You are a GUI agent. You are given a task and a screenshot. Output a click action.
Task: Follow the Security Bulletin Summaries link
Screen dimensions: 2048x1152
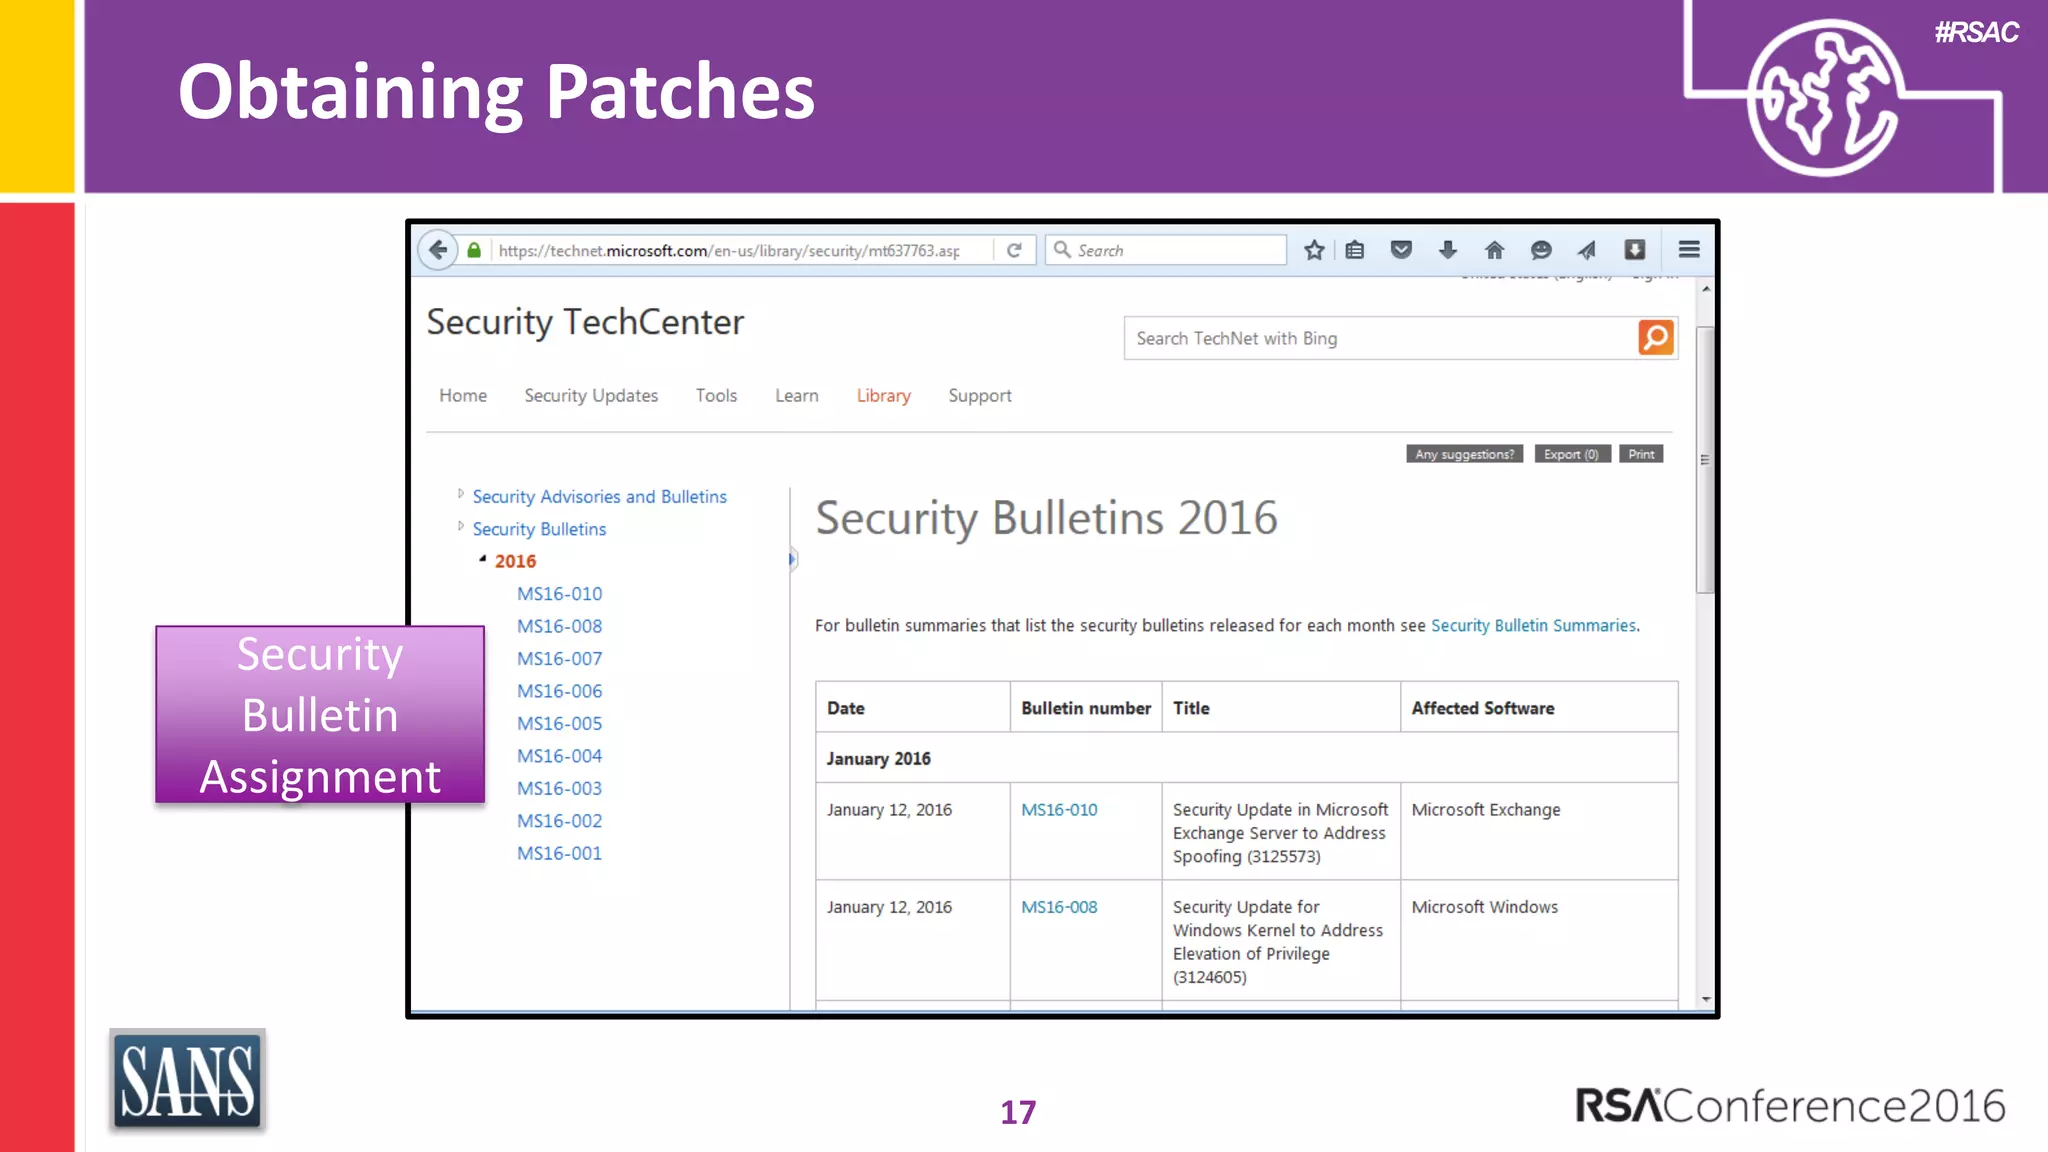tap(1533, 626)
